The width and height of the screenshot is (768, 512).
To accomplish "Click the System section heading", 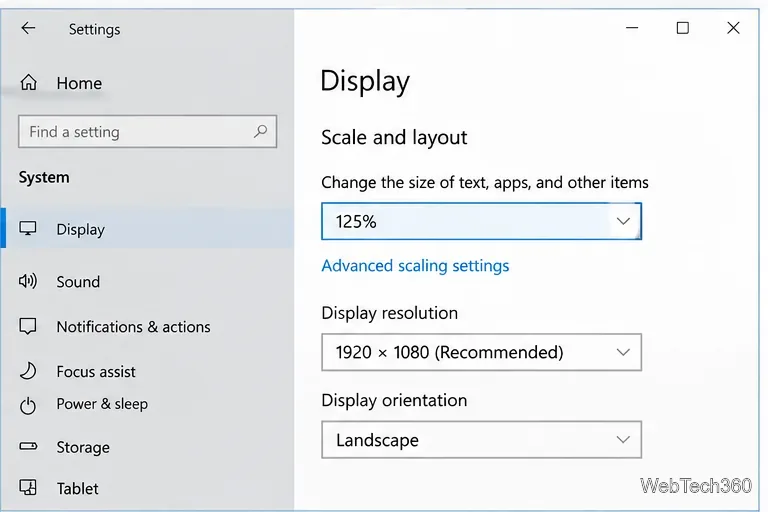I will 44,177.
